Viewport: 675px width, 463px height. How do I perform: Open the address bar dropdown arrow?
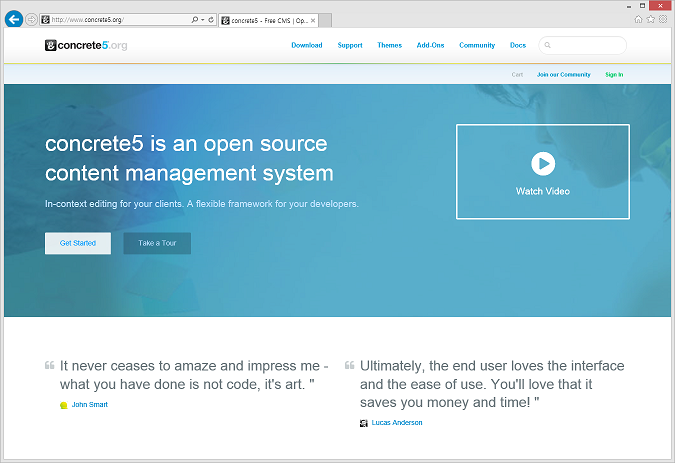click(202, 20)
